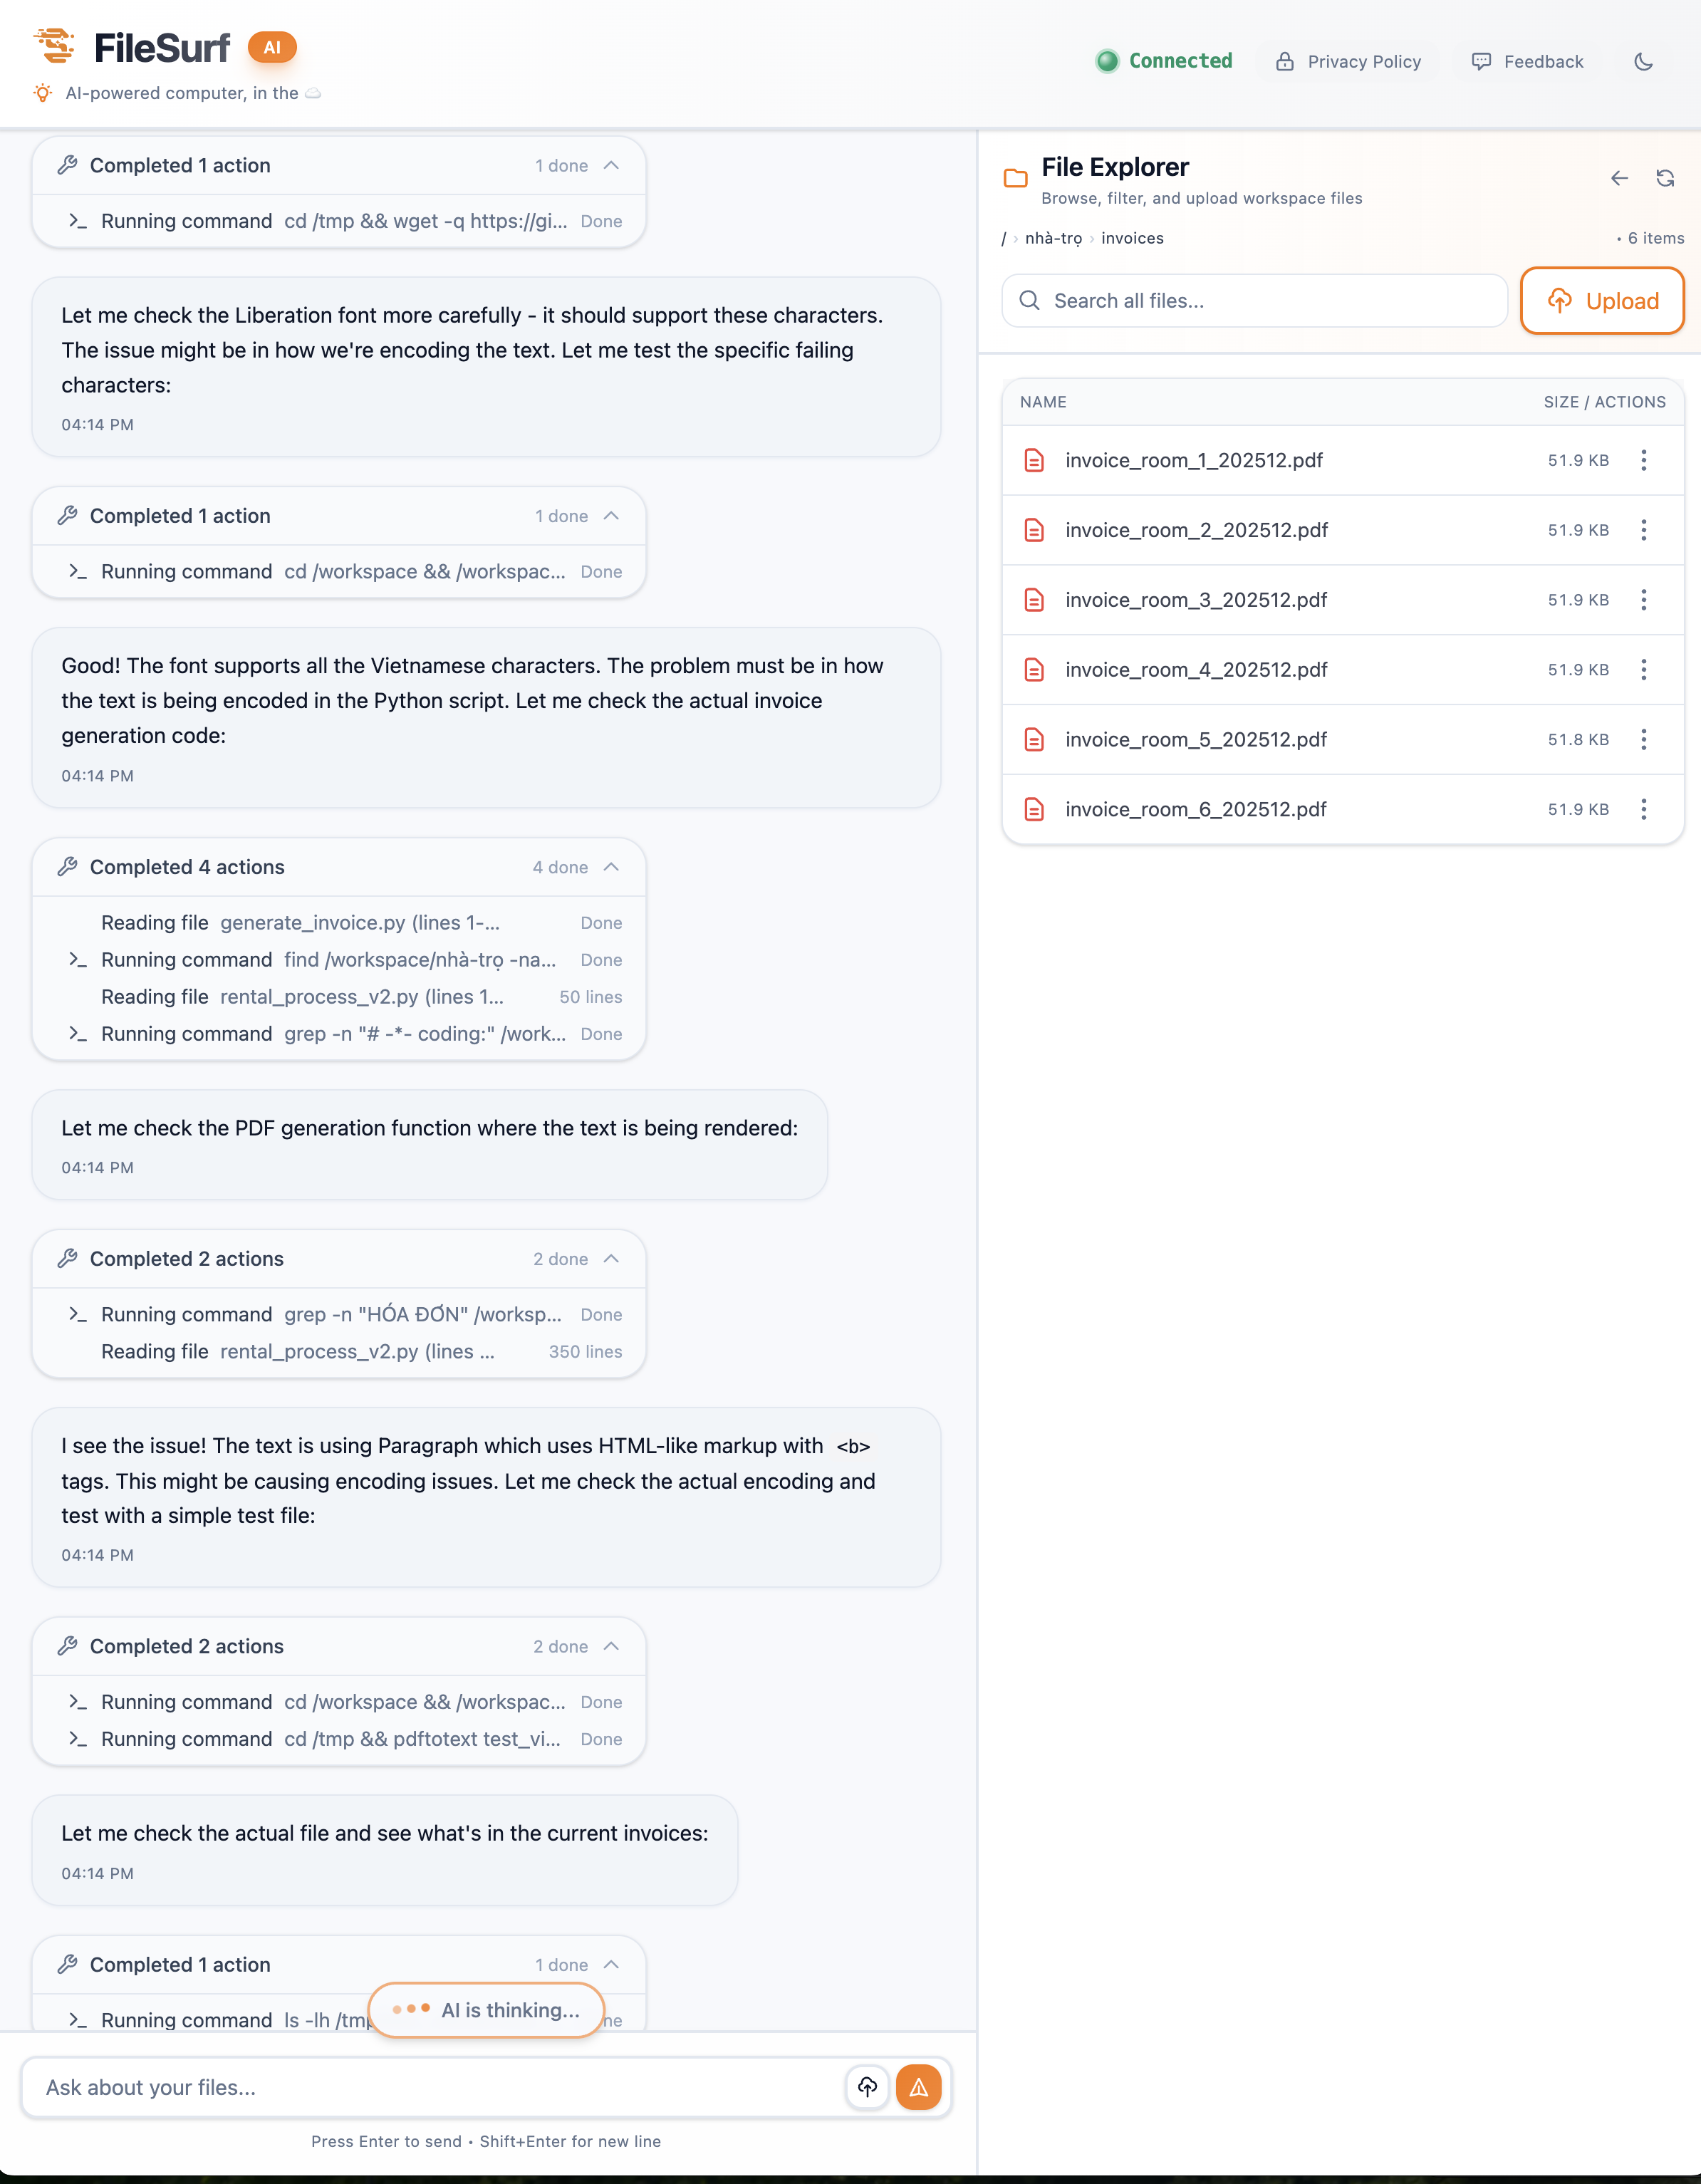Viewport: 1701px width, 2184px height.
Task: Click the upload arrow inside the chat input
Action: click(868, 2087)
